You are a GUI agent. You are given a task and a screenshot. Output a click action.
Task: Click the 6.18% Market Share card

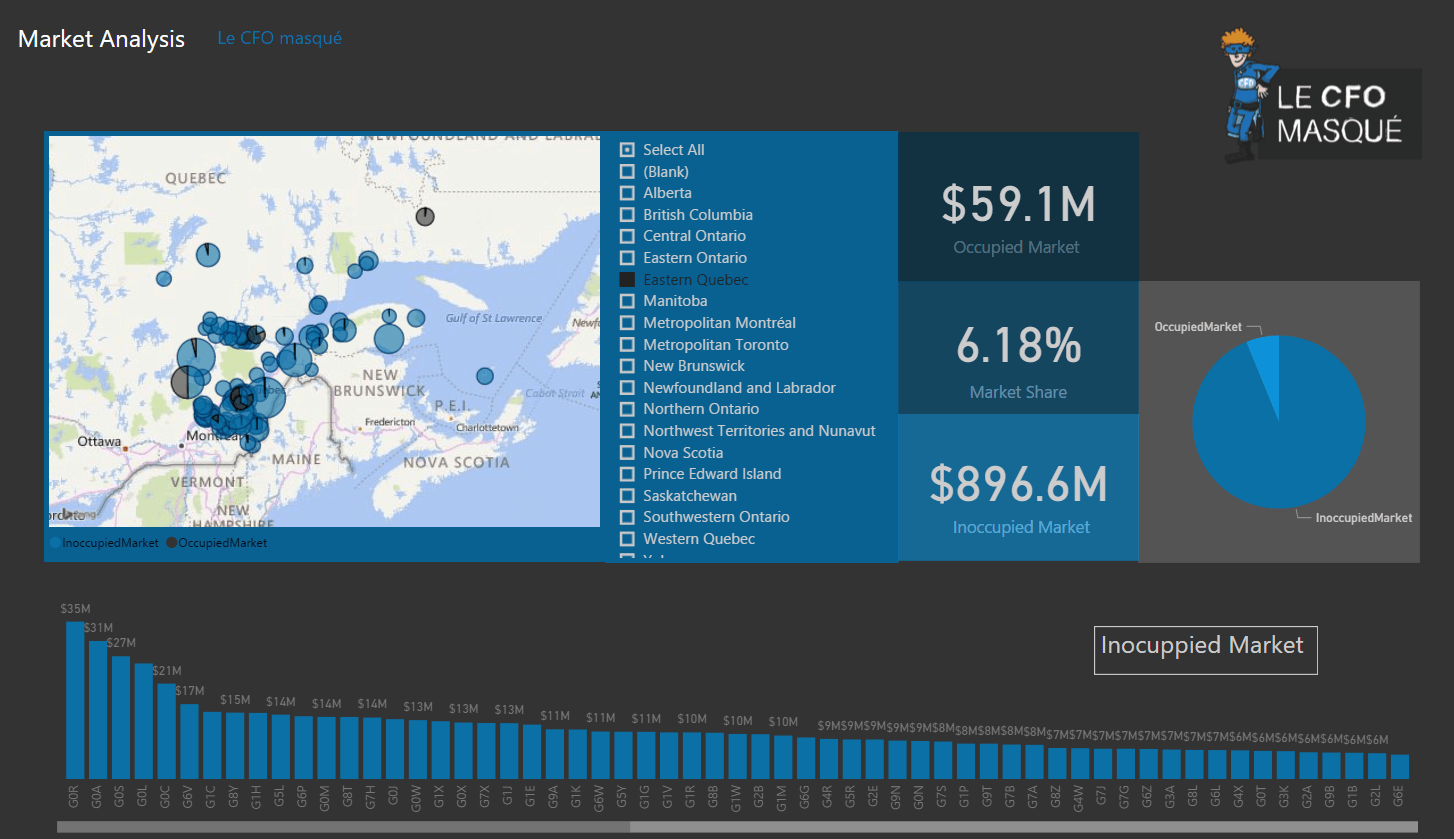[1018, 348]
